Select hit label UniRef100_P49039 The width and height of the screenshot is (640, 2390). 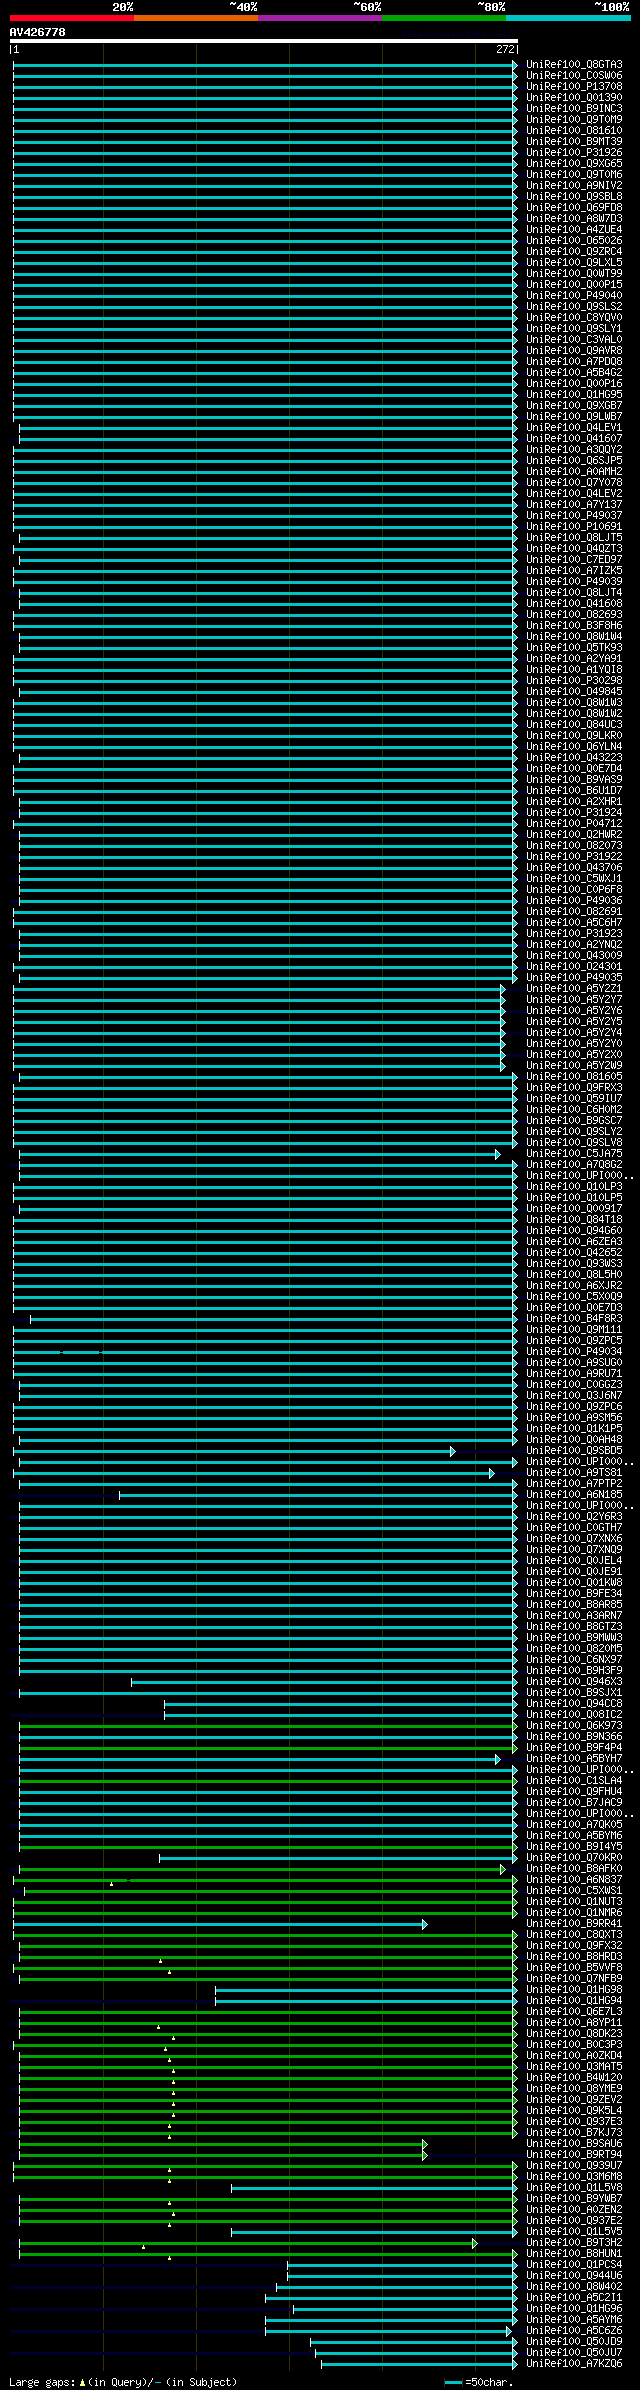[x=574, y=582]
